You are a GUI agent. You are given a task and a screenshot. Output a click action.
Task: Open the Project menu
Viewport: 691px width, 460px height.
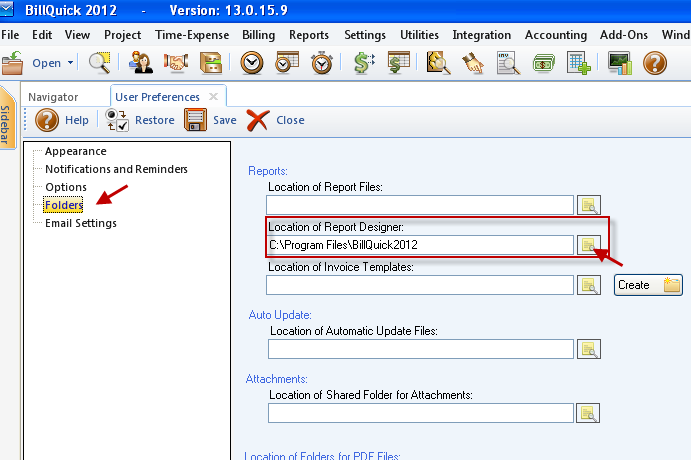pyautogui.click(x=123, y=35)
